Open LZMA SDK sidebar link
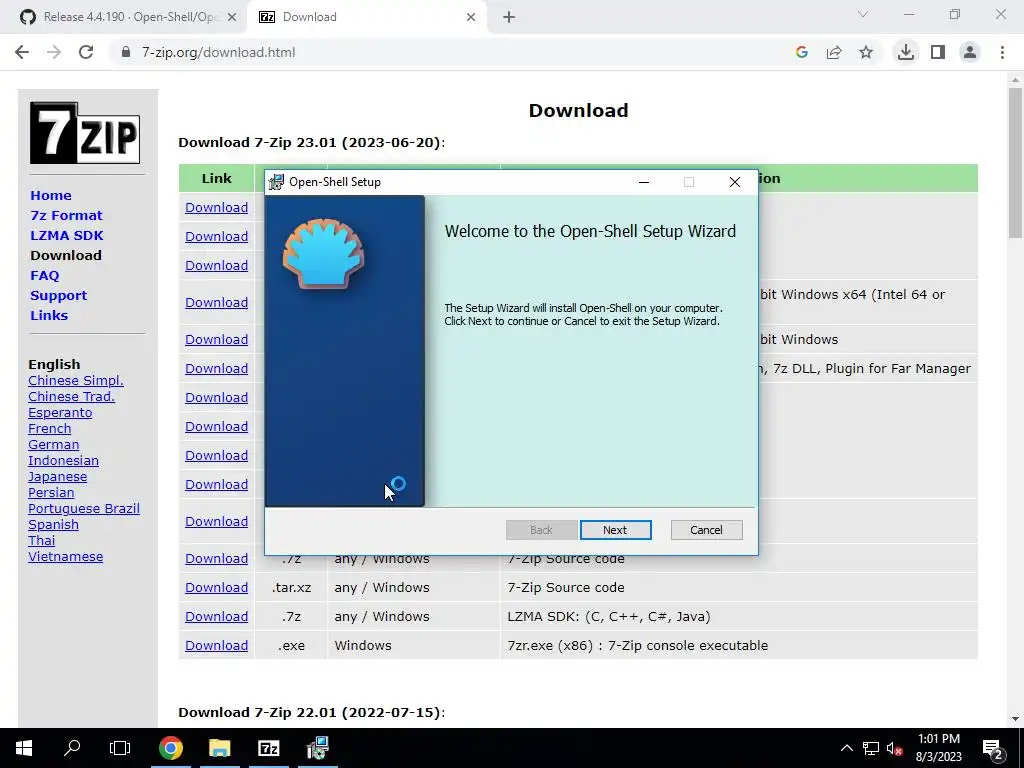This screenshot has height=768, width=1024. [67, 235]
